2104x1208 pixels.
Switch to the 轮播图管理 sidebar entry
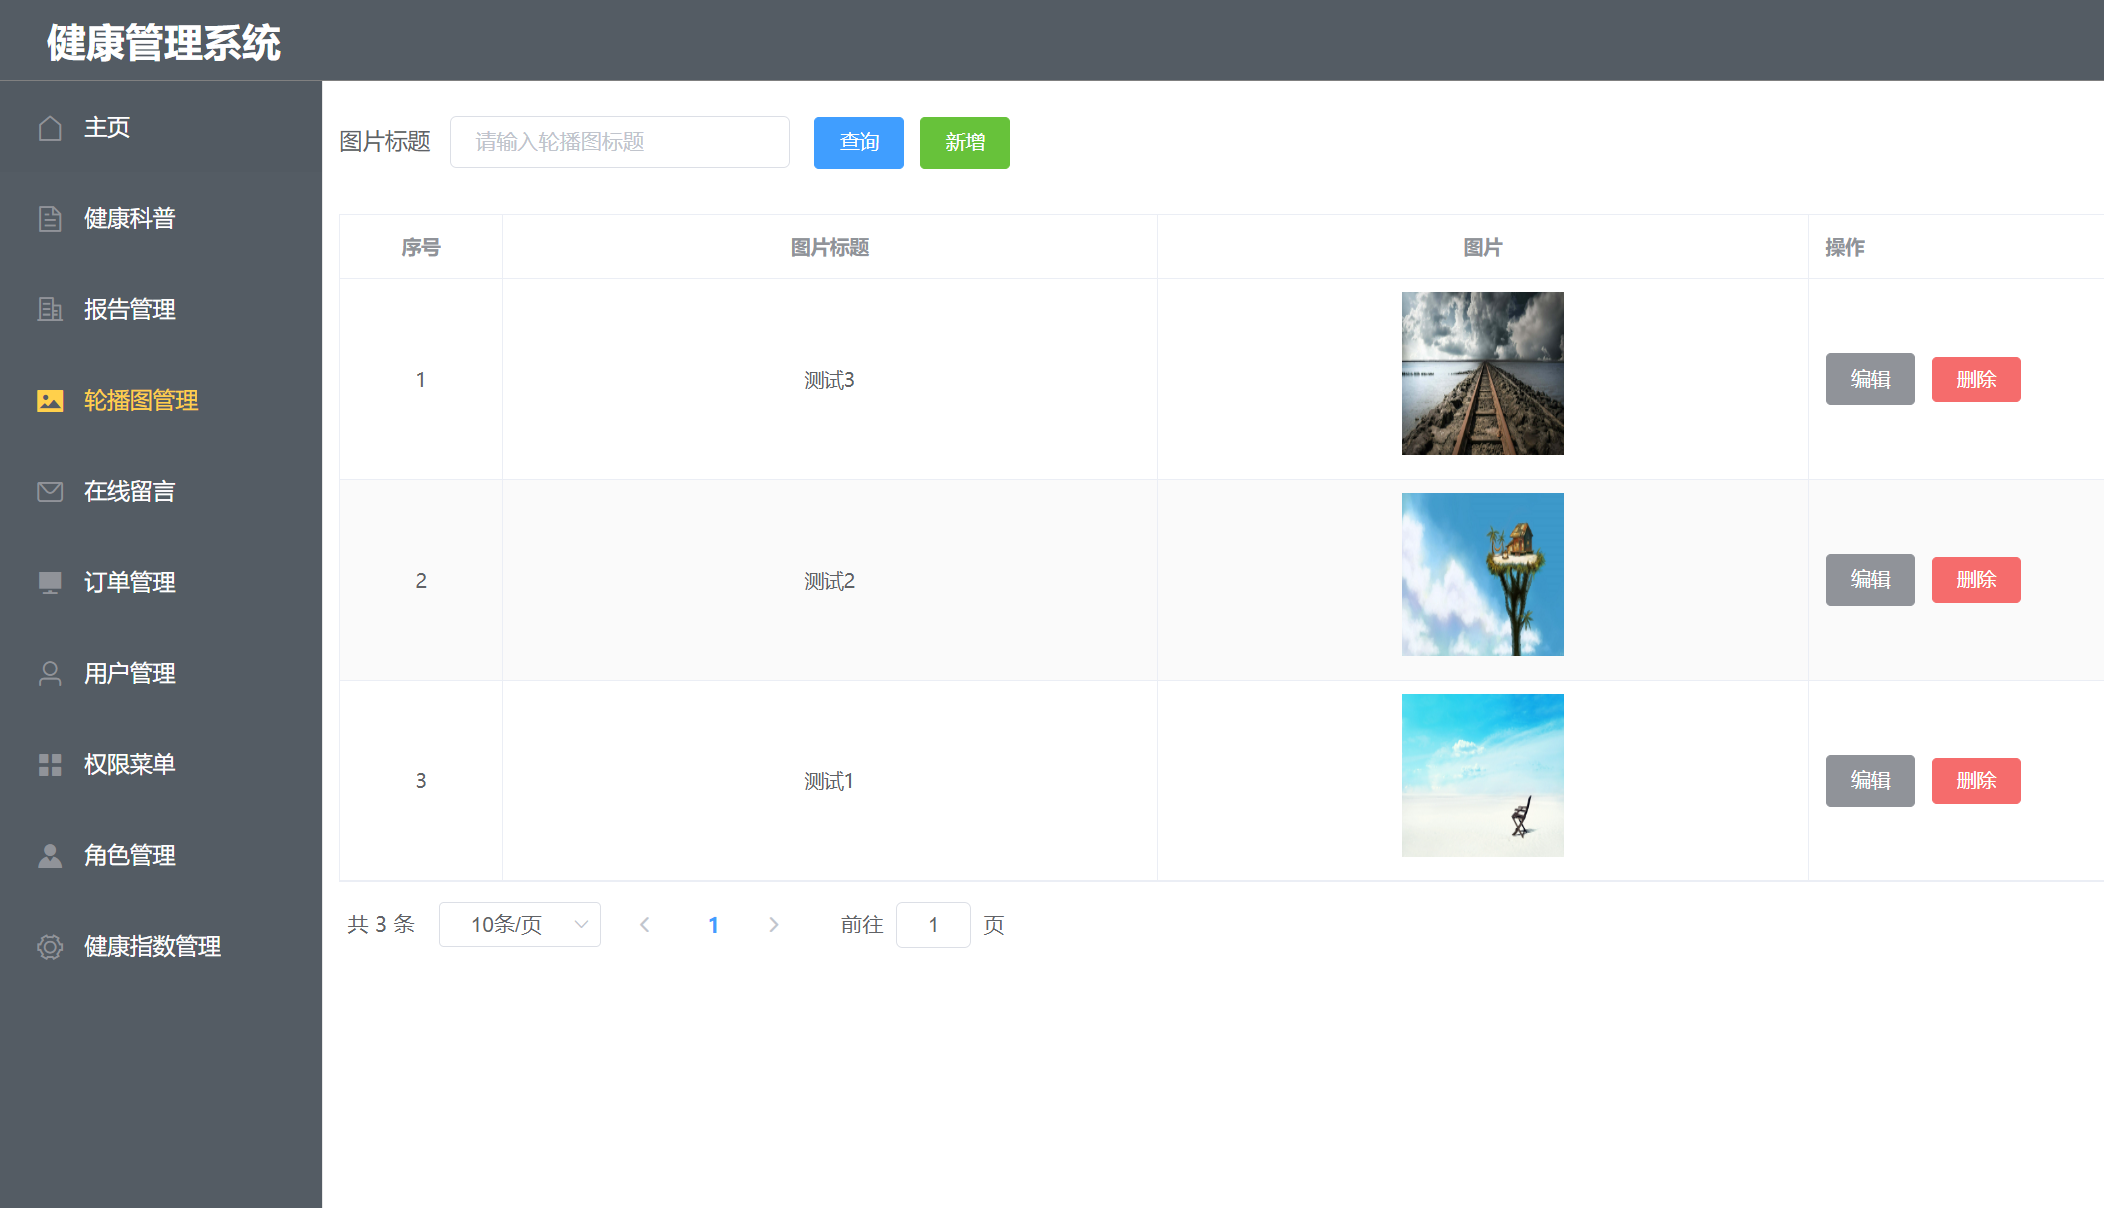pos(140,400)
